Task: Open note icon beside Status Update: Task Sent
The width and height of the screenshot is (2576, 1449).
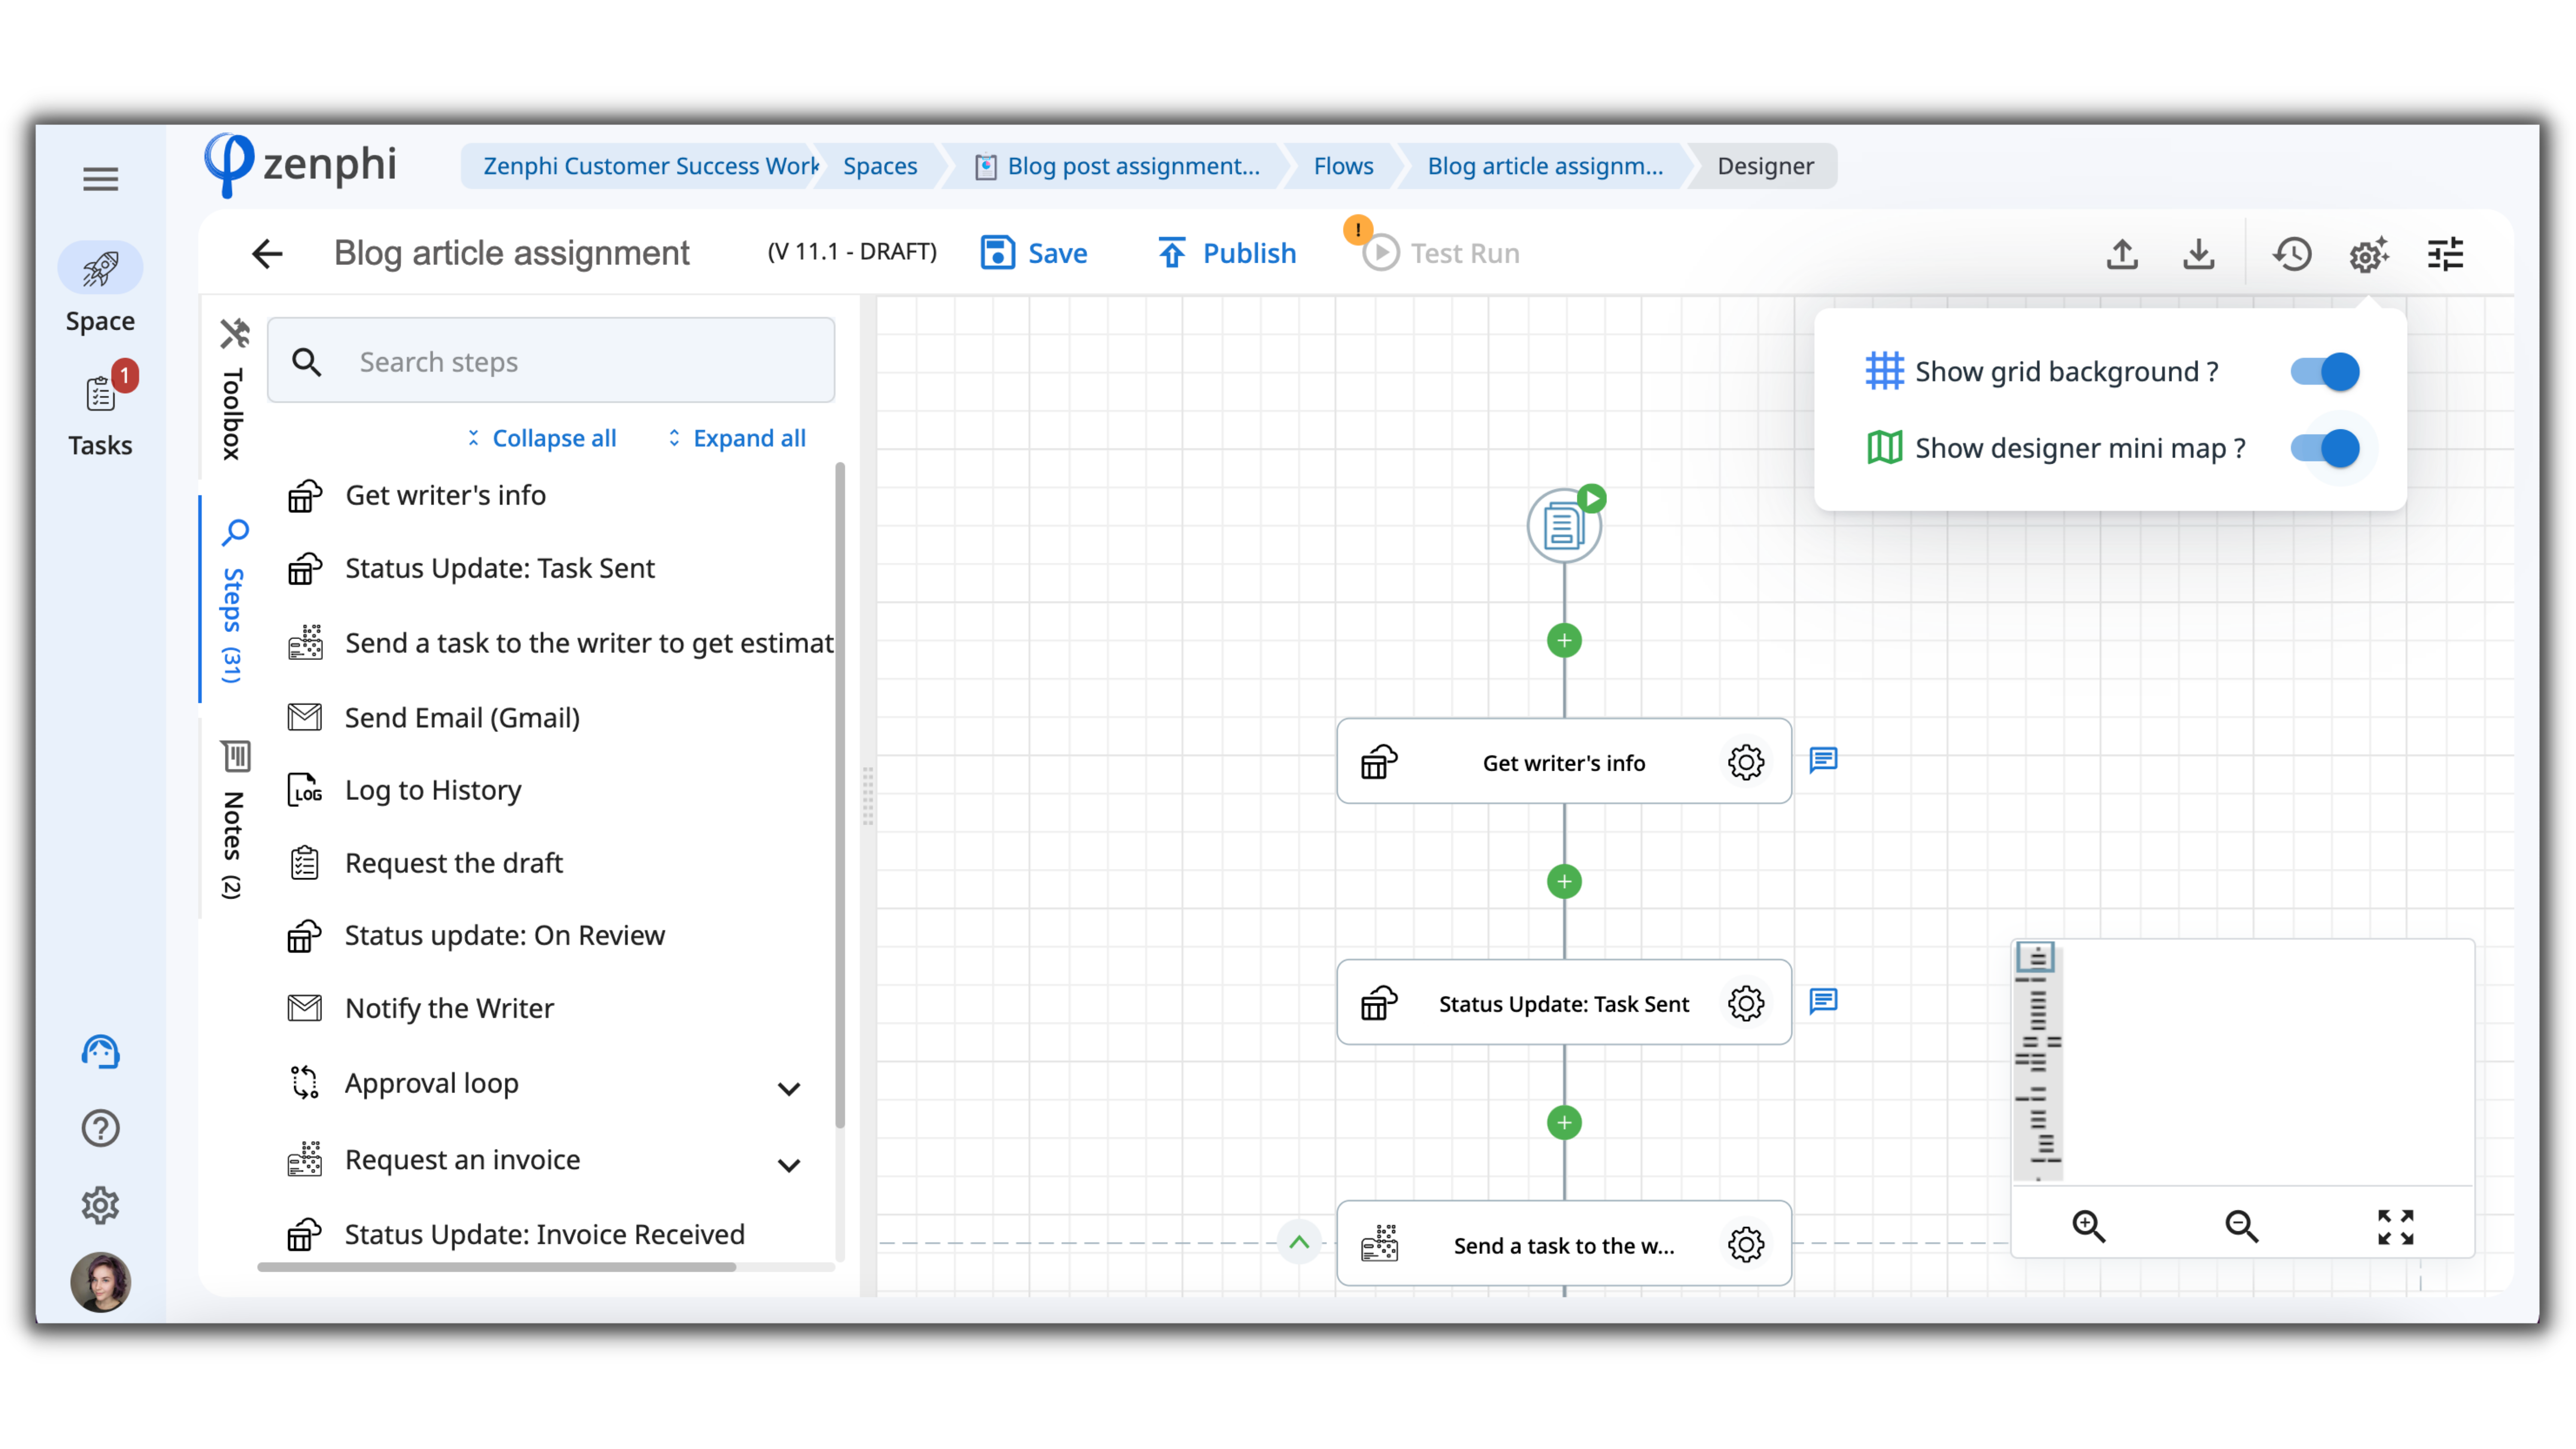Action: coord(1823,1001)
